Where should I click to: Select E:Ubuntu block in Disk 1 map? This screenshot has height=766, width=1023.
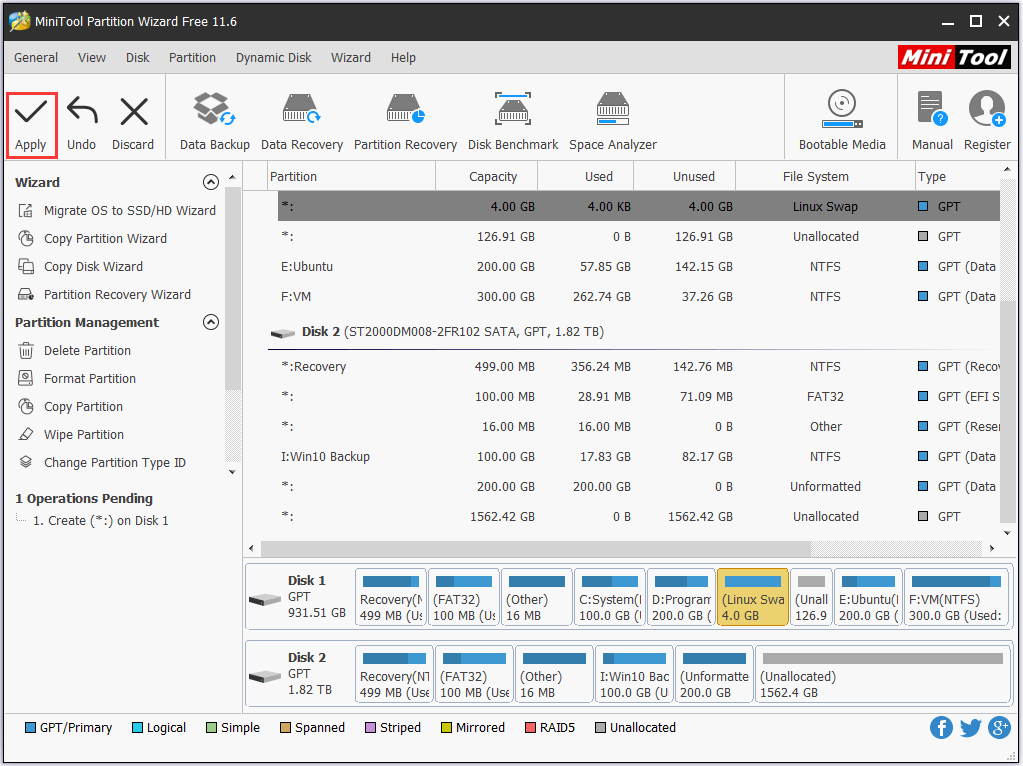[x=868, y=597]
